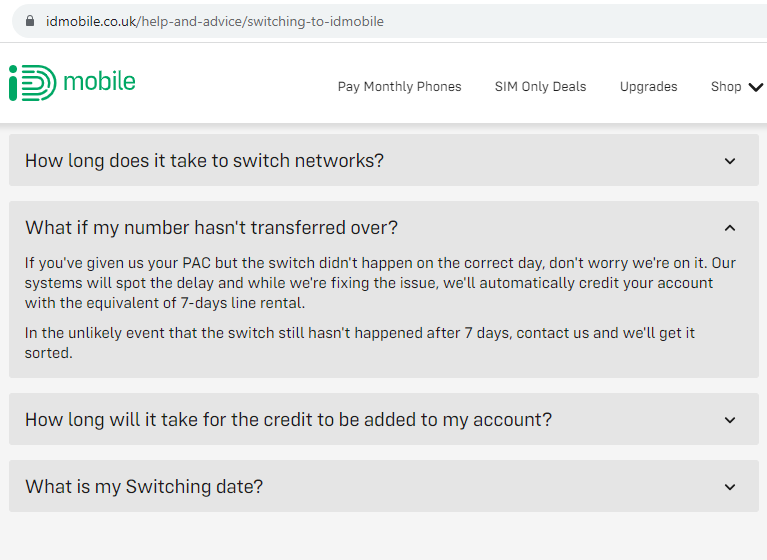Click the 'mobile' brand text
The image size is (767, 560).
[x=99, y=81]
